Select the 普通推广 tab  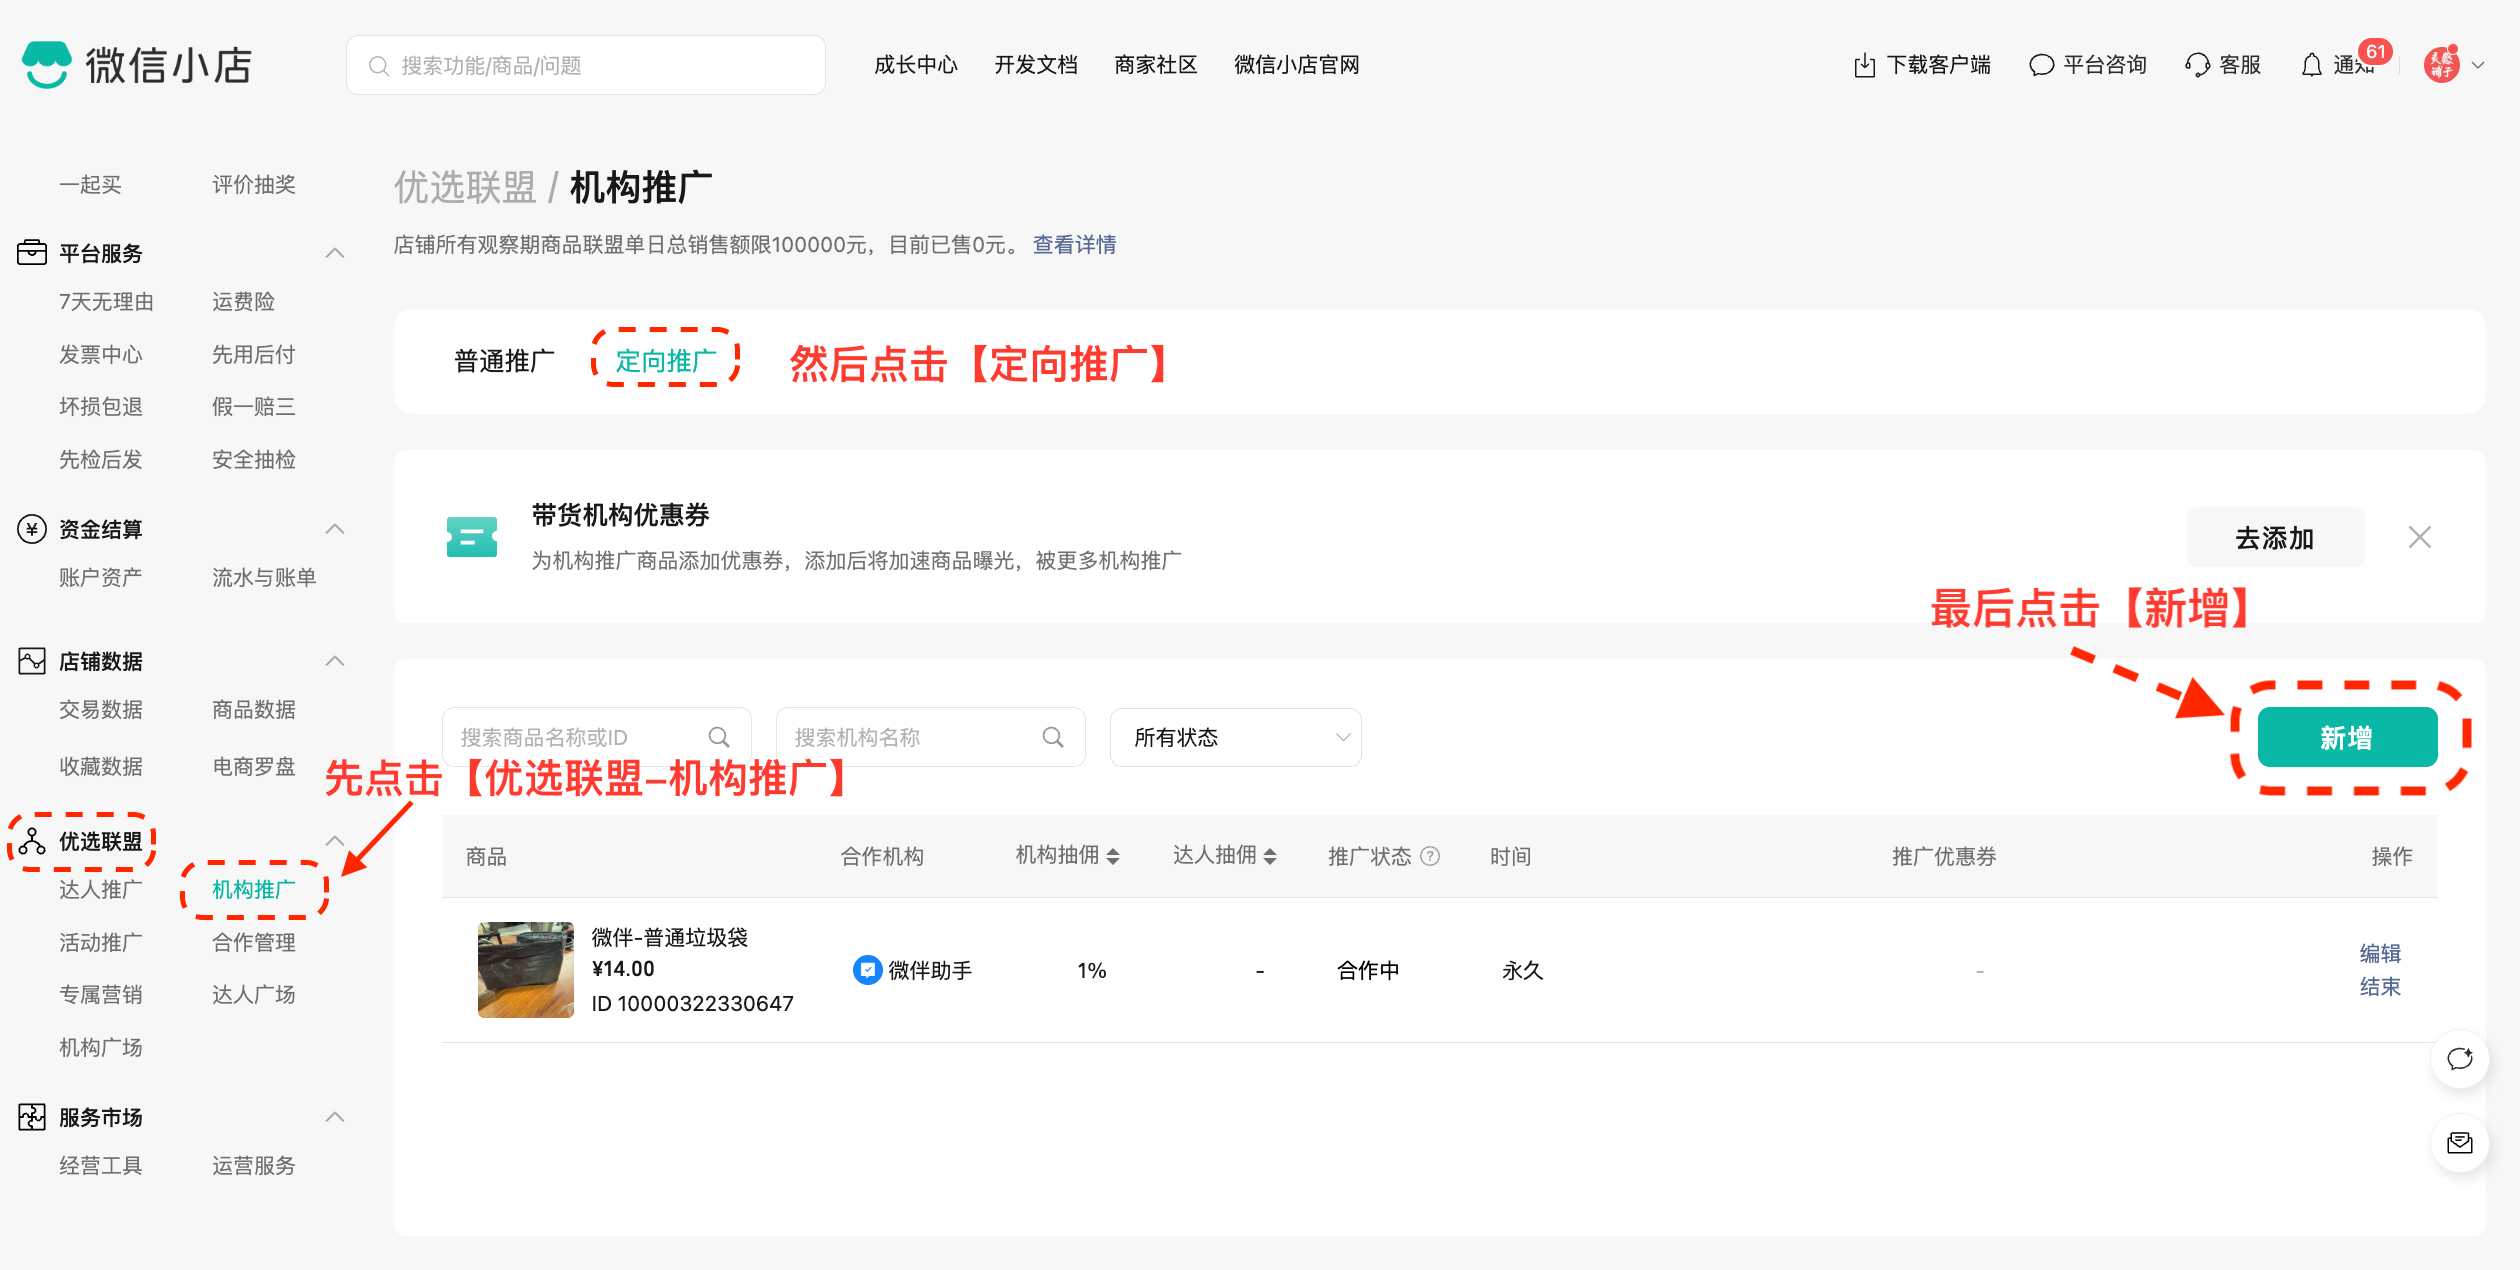(x=504, y=361)
